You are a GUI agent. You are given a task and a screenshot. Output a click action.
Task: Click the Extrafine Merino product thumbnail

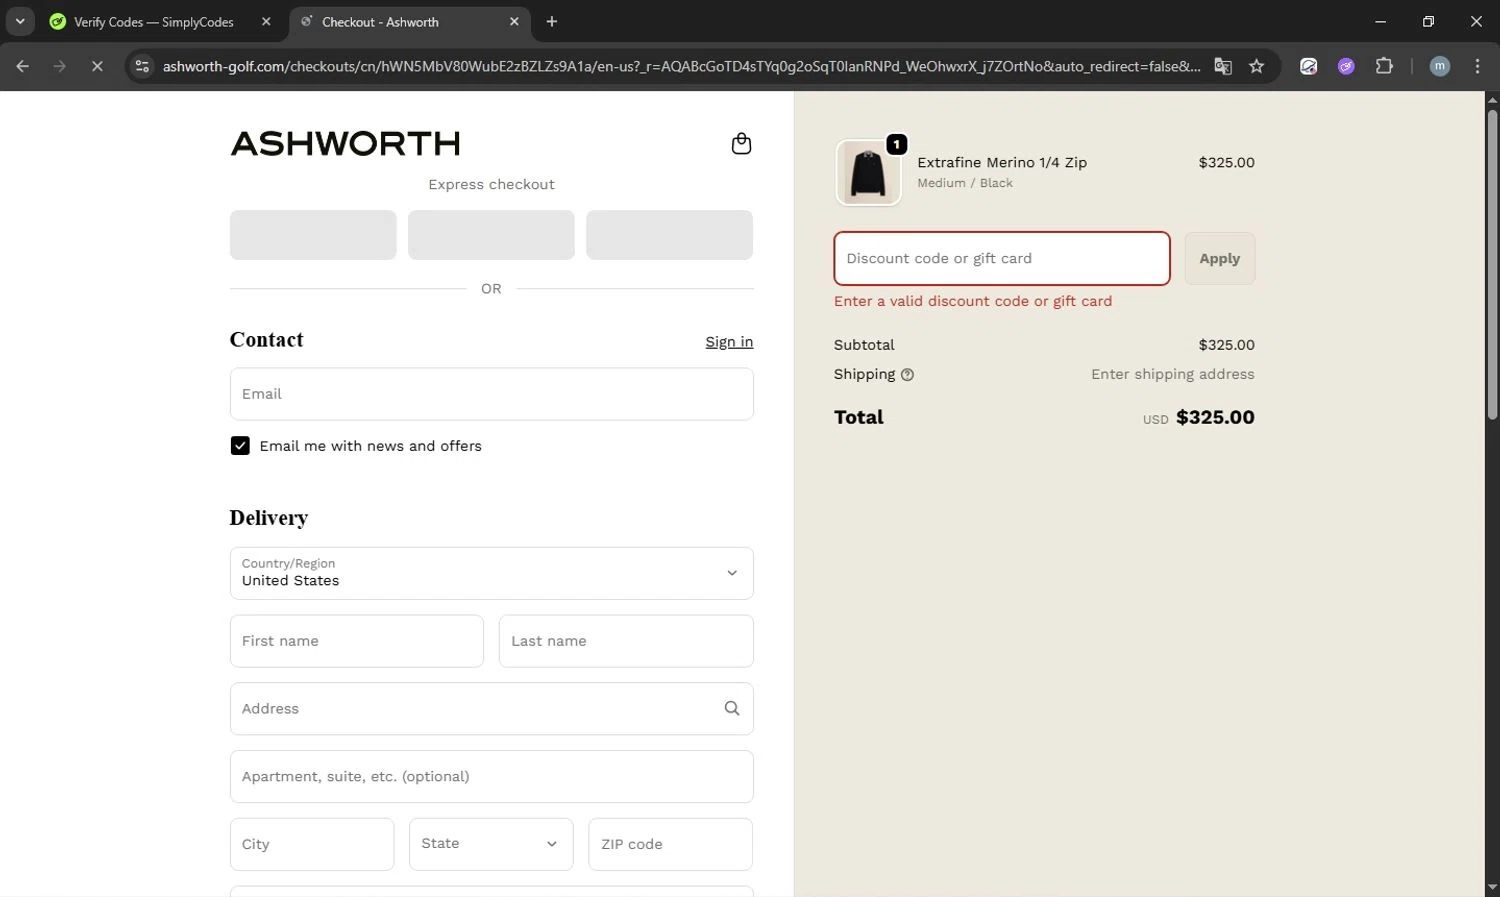click(868, 173)
